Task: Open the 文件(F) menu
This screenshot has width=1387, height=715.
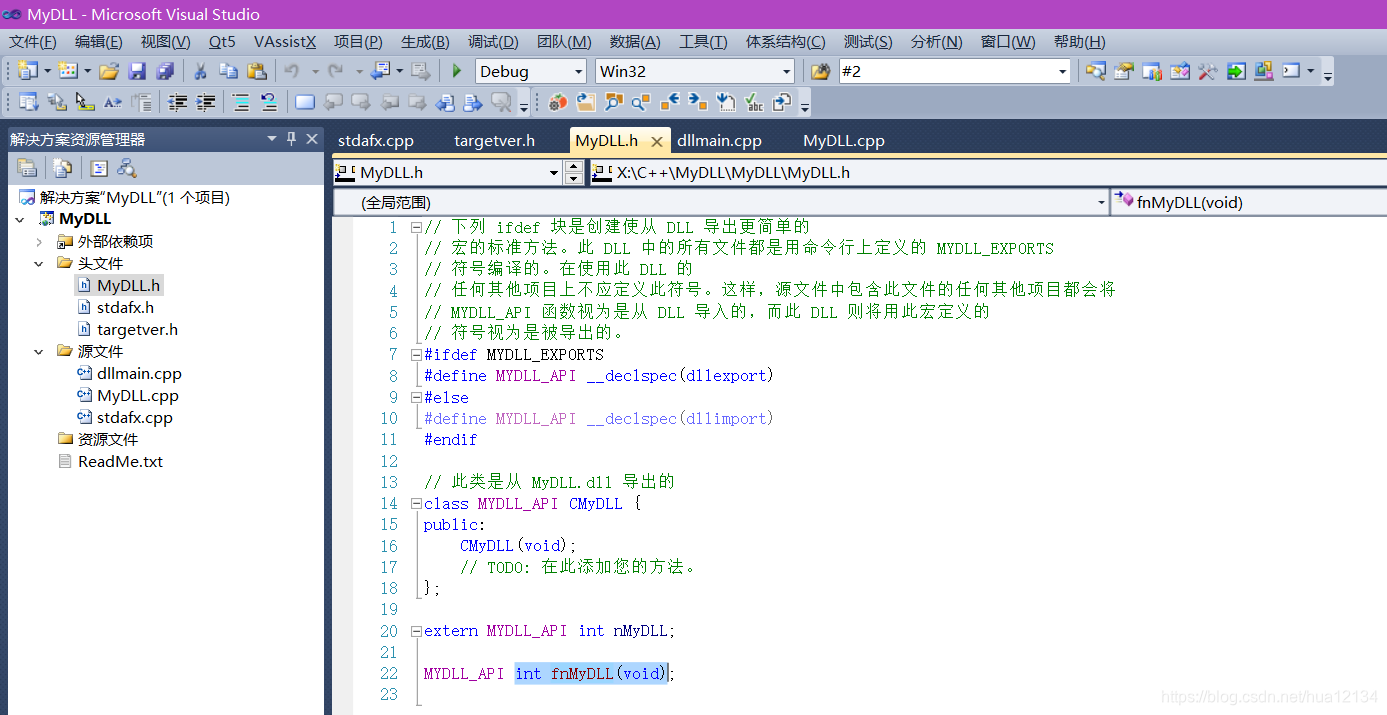Action: coord(33,42)
